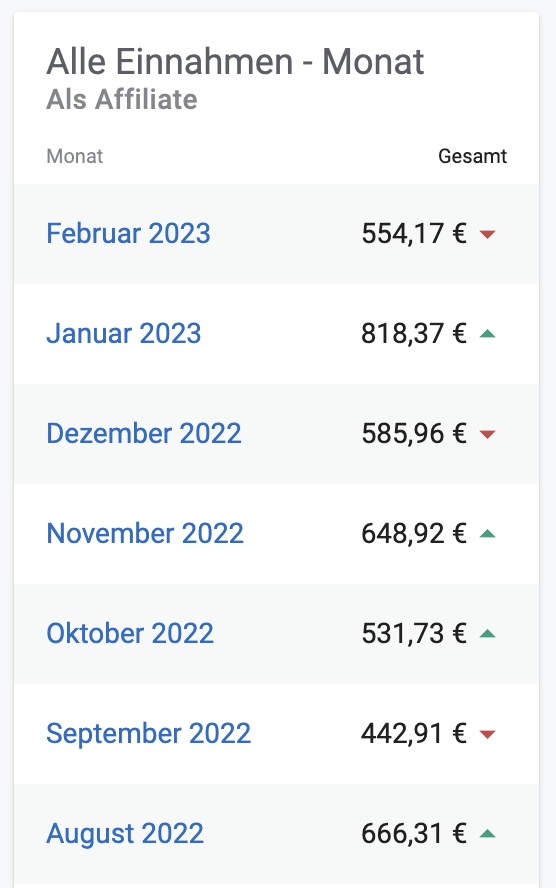
Task: Click the Alle Einnahmen - Monat heading
Action: 235,61
